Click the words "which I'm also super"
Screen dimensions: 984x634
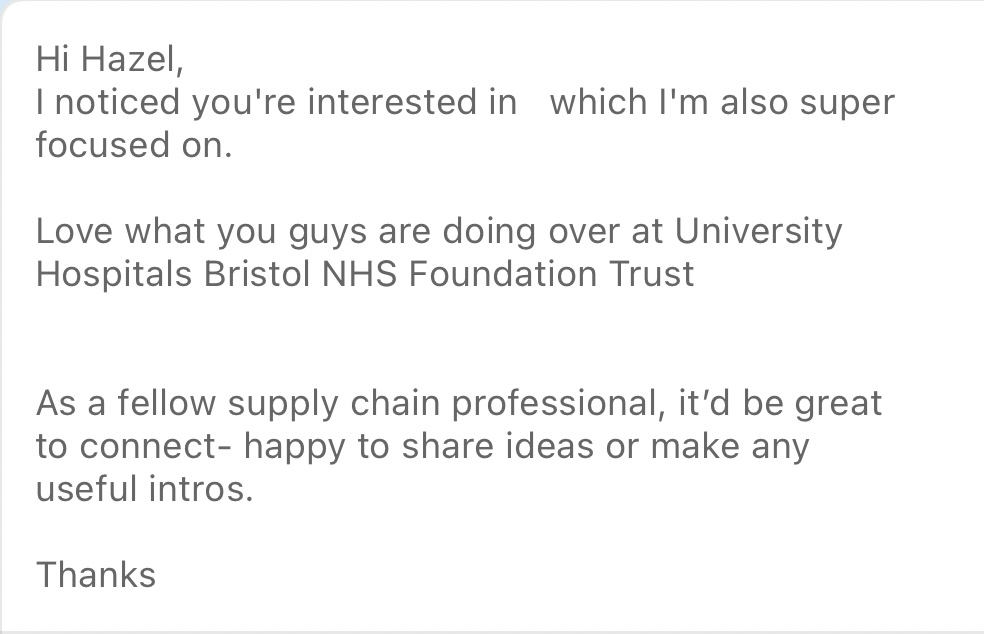pos(722,102)
